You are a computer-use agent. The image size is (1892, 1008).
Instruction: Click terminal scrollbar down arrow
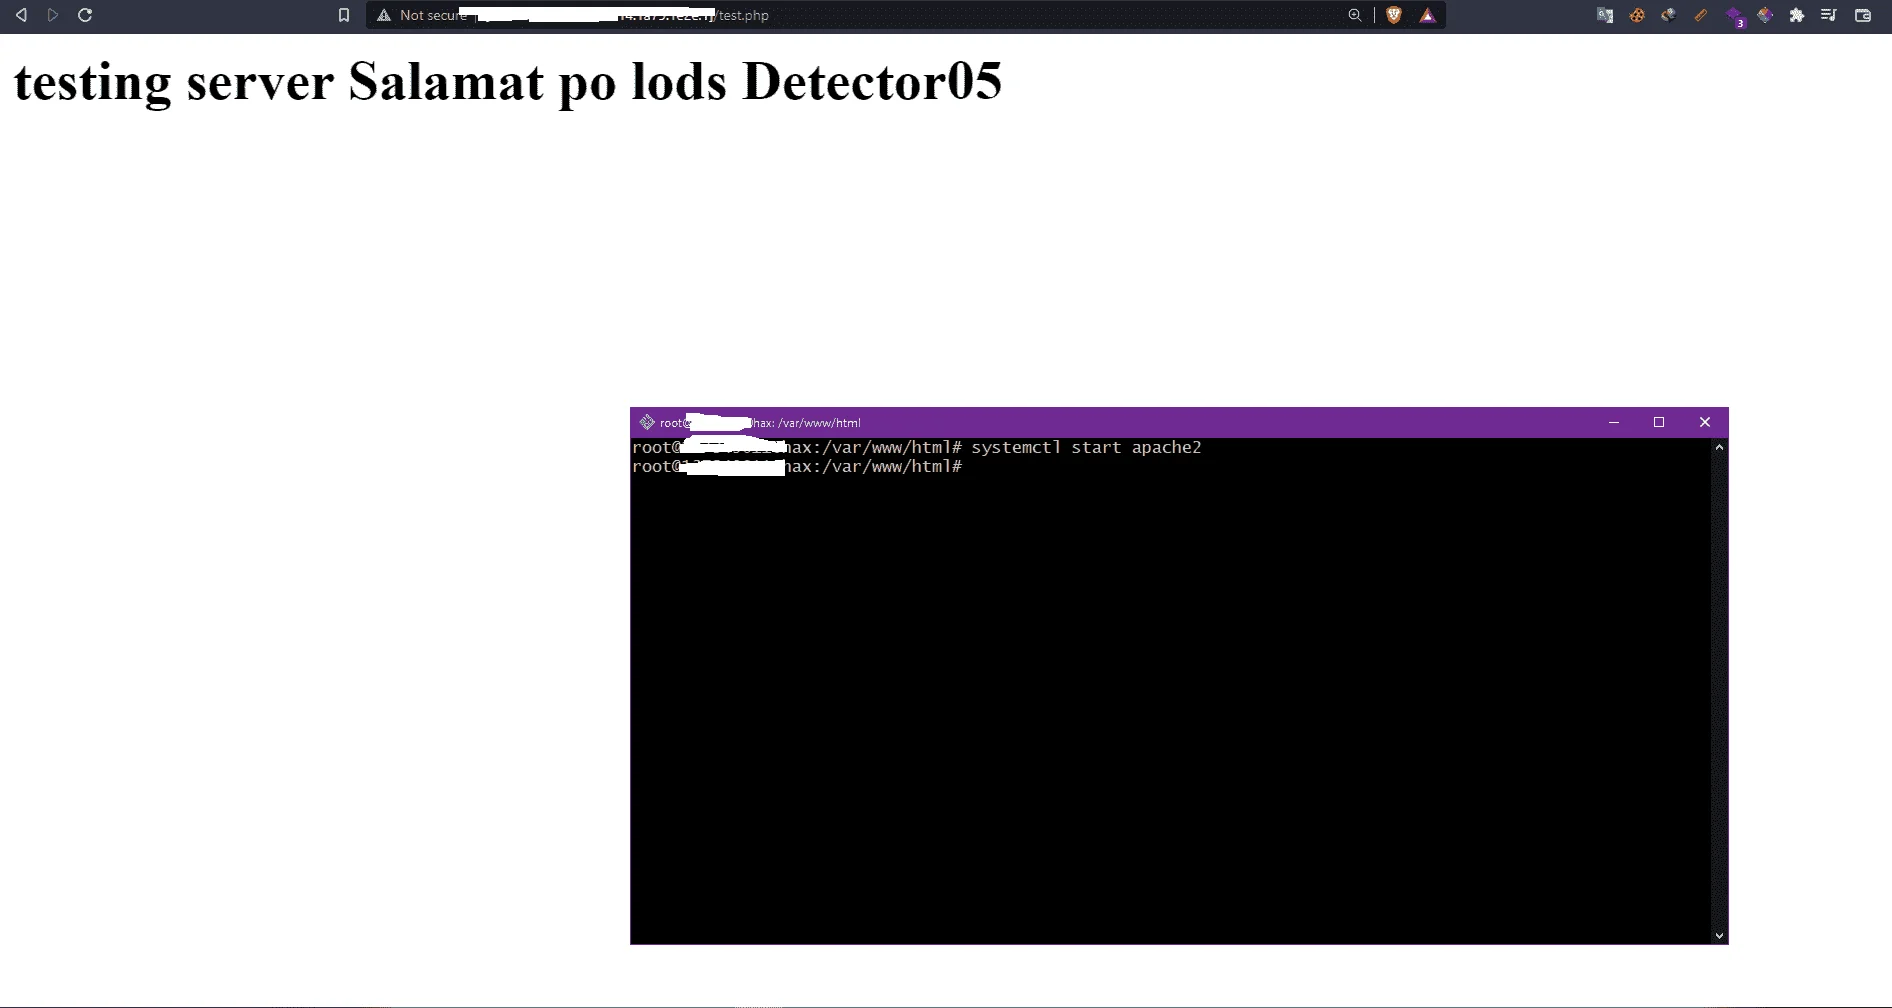click(x=1719, y=936)
